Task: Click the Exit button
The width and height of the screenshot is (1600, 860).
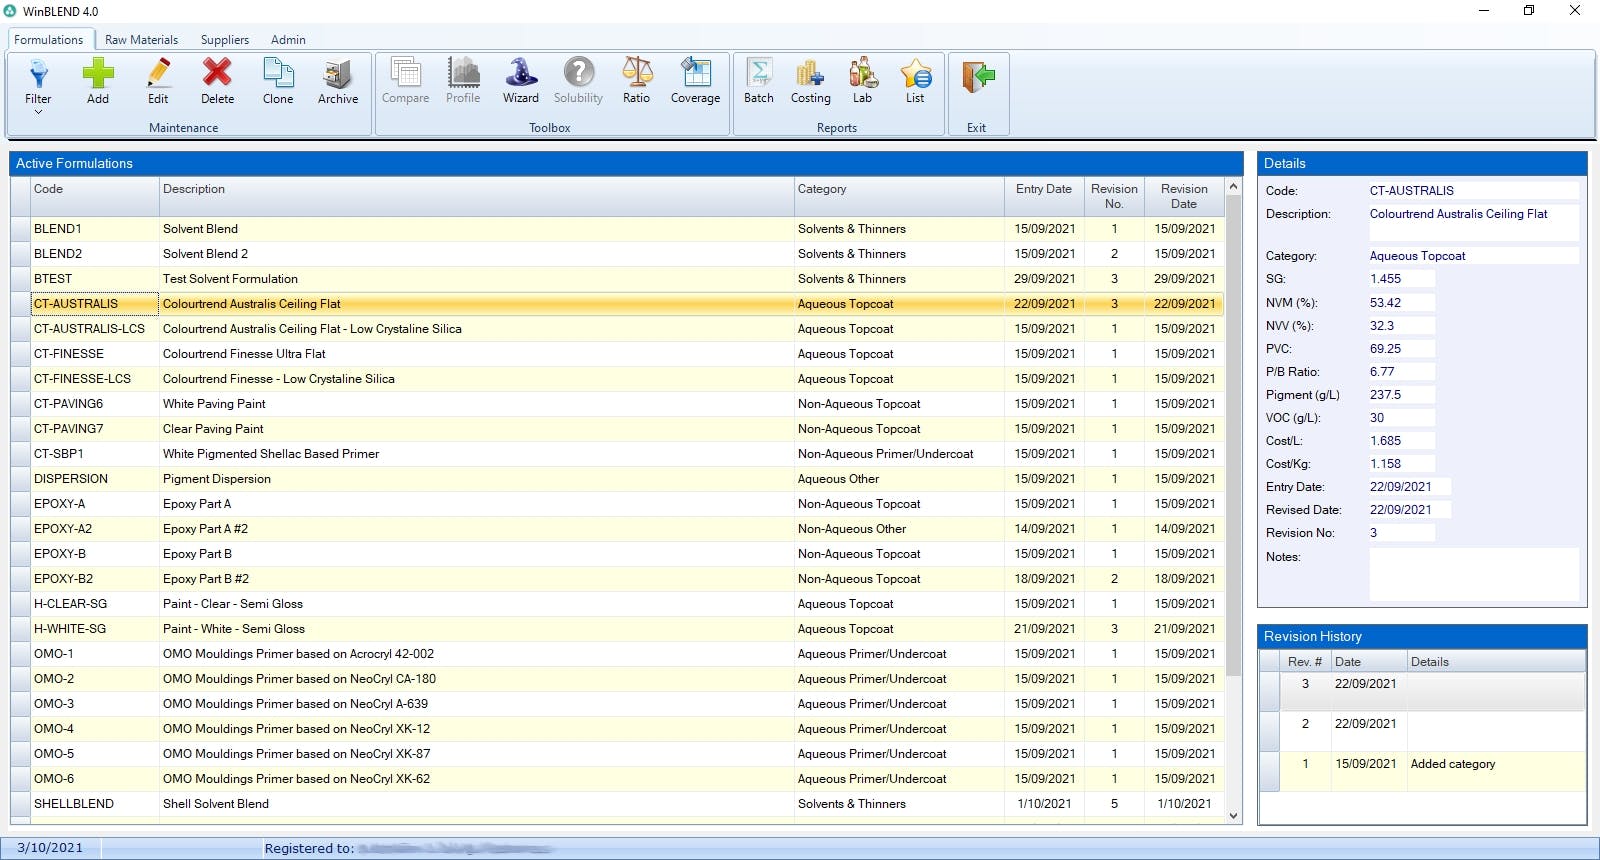Action: pyautogui.click(x=977, y=90)
